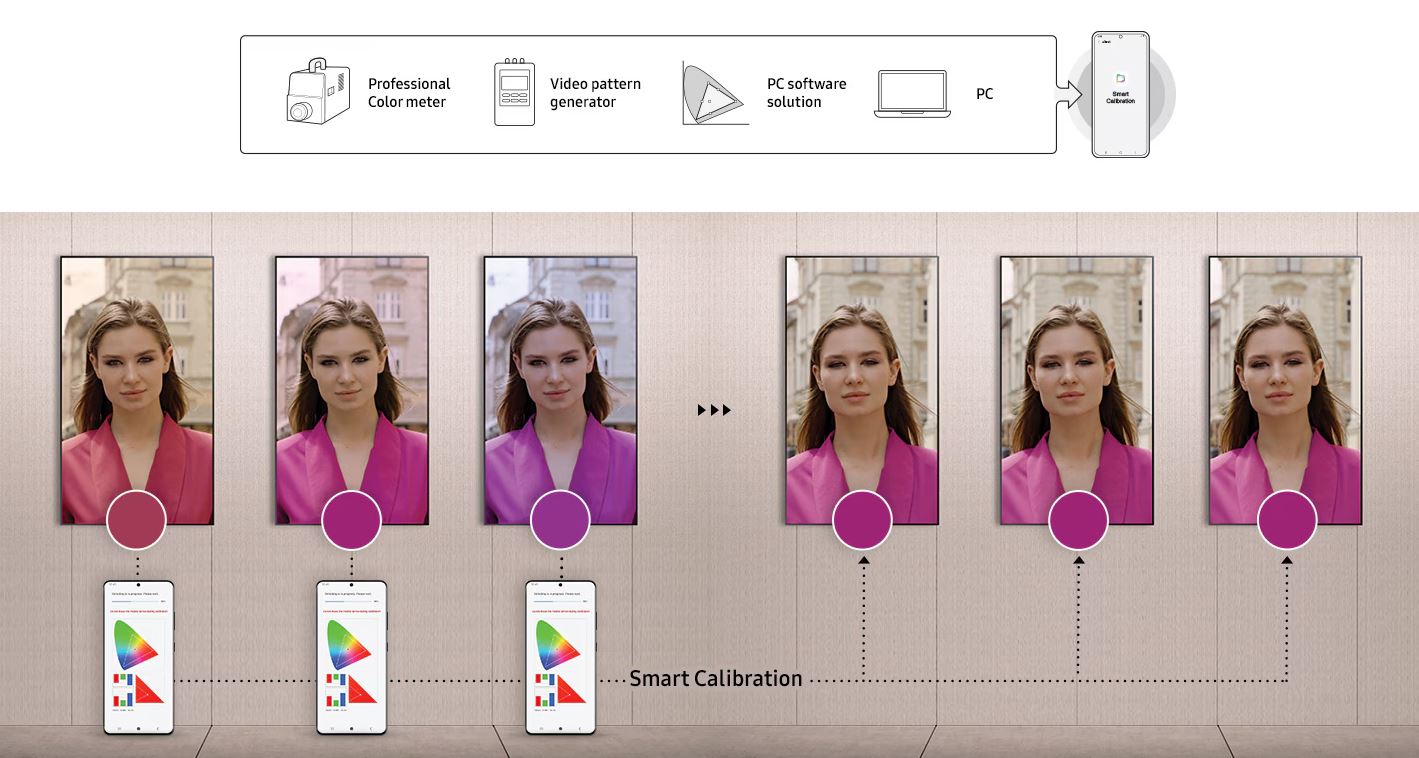The image size is (1419, 758).
Task: Click the 'Professional Color meter' label
Action: 409,93
